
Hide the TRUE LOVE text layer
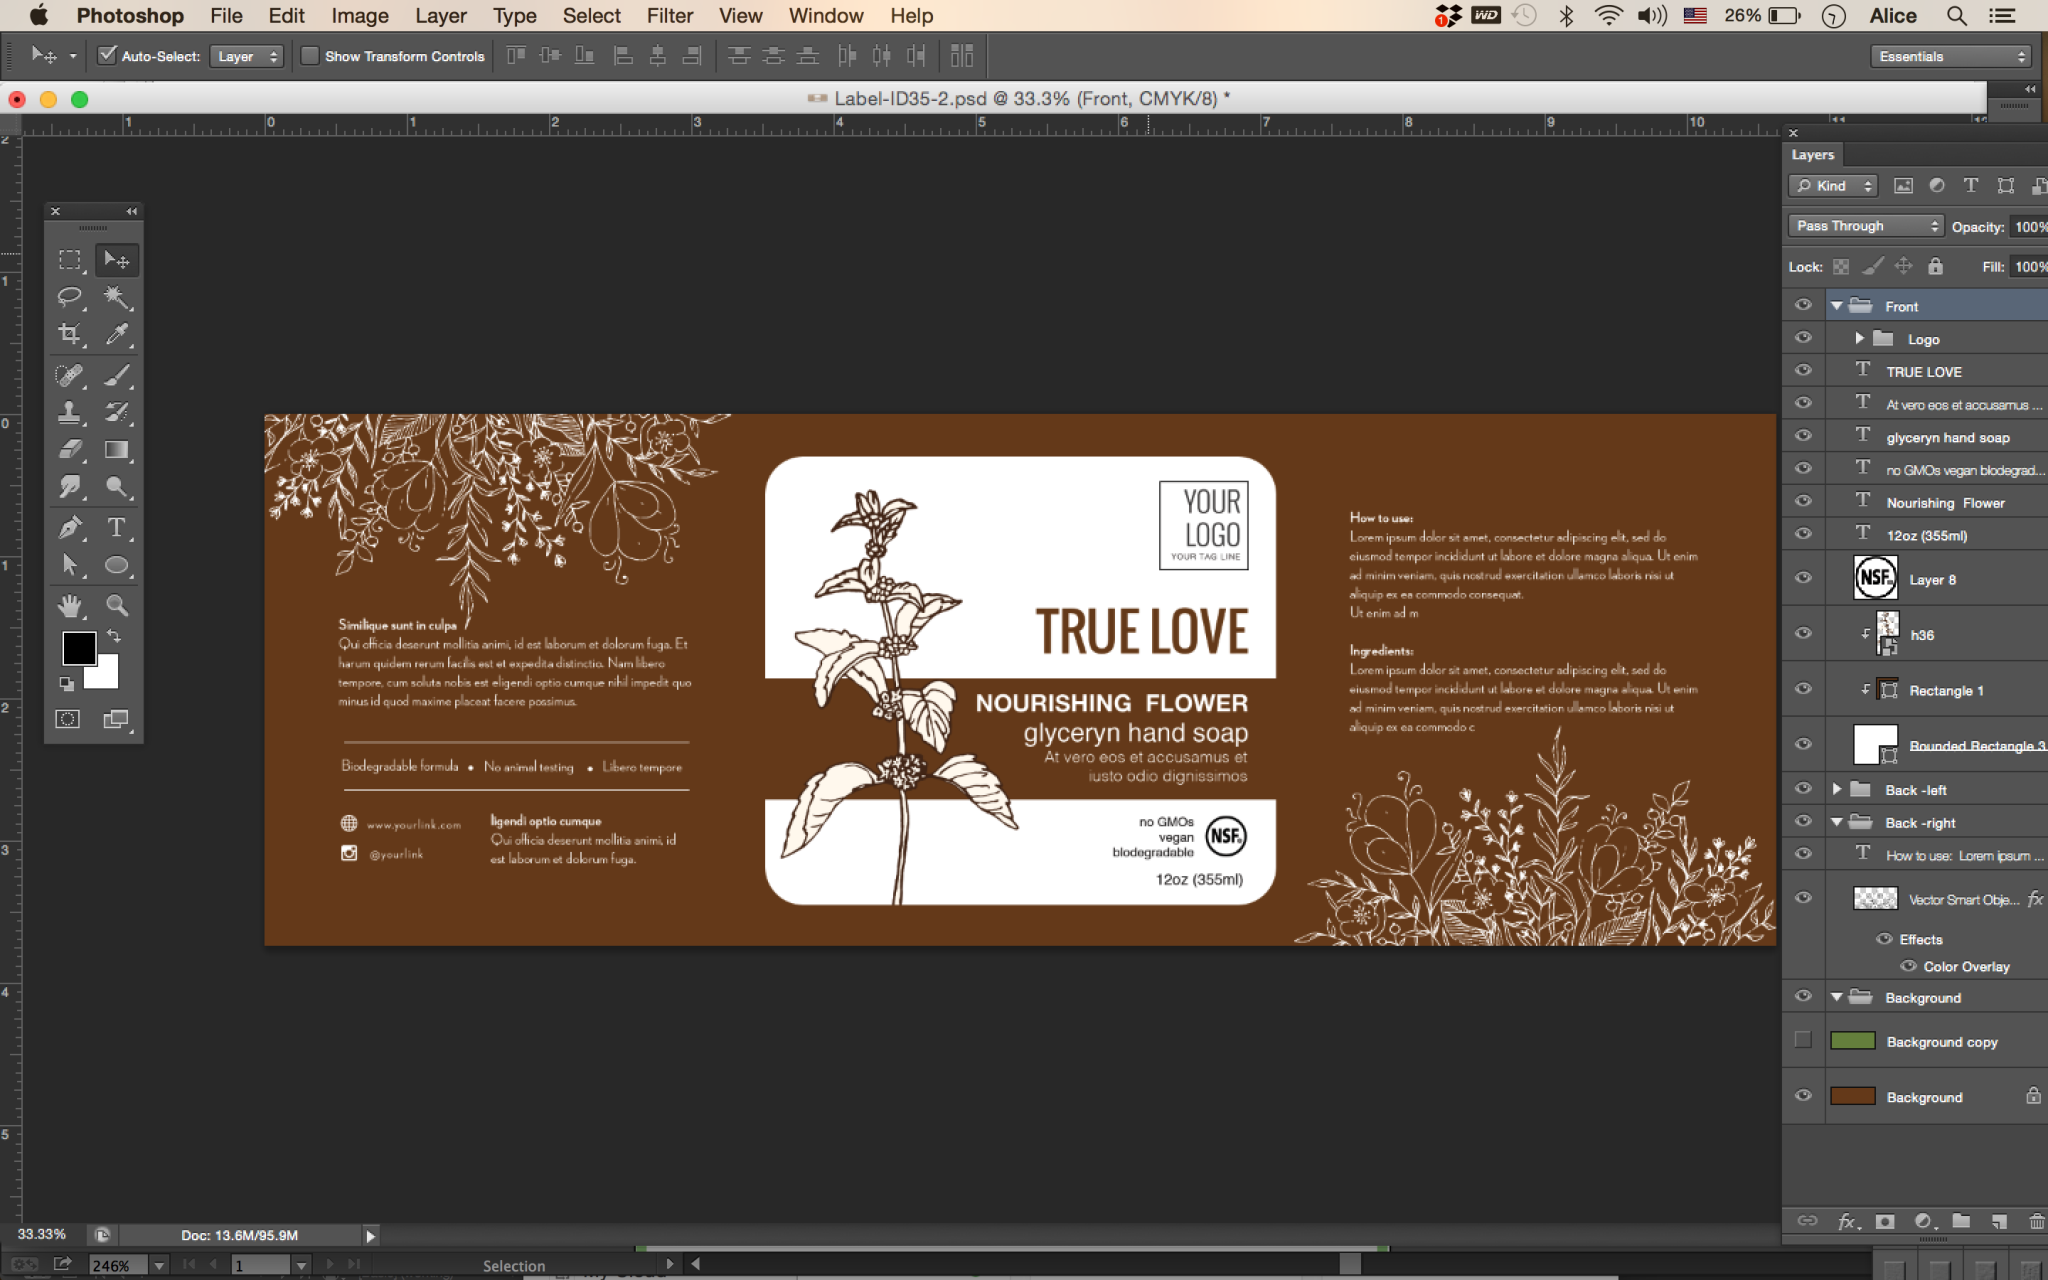click(1803, 371)
